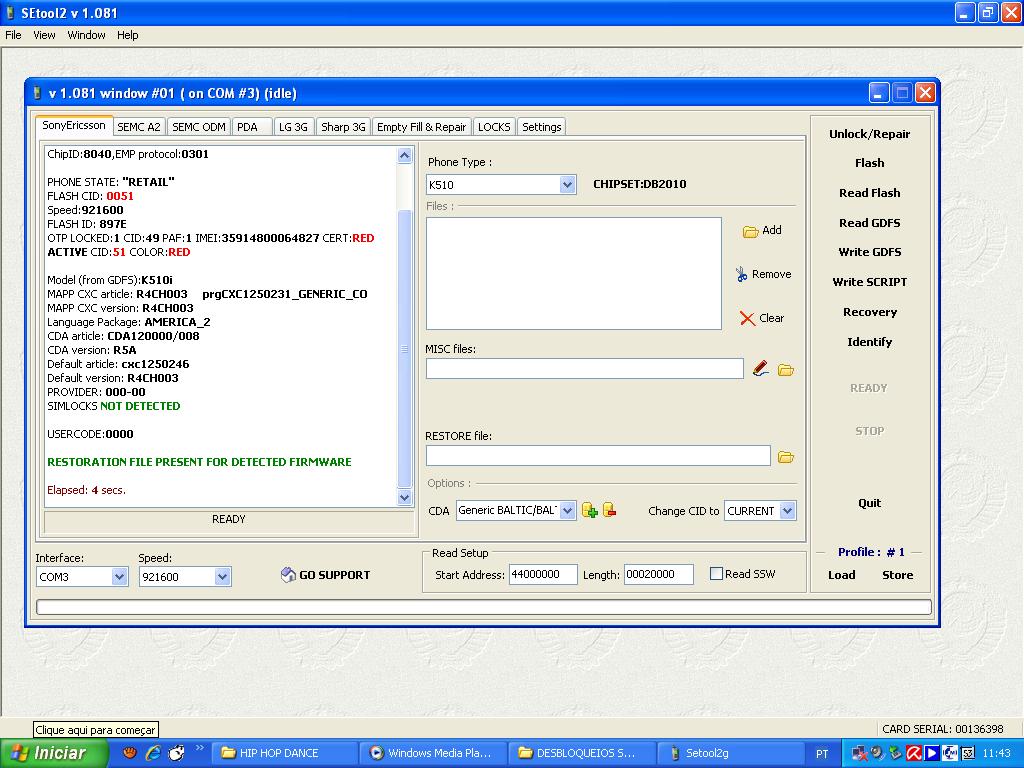The width and height of the screenshot is (1024, 768).
Task: Open the Help menu
Action: (x=128, y=35)
